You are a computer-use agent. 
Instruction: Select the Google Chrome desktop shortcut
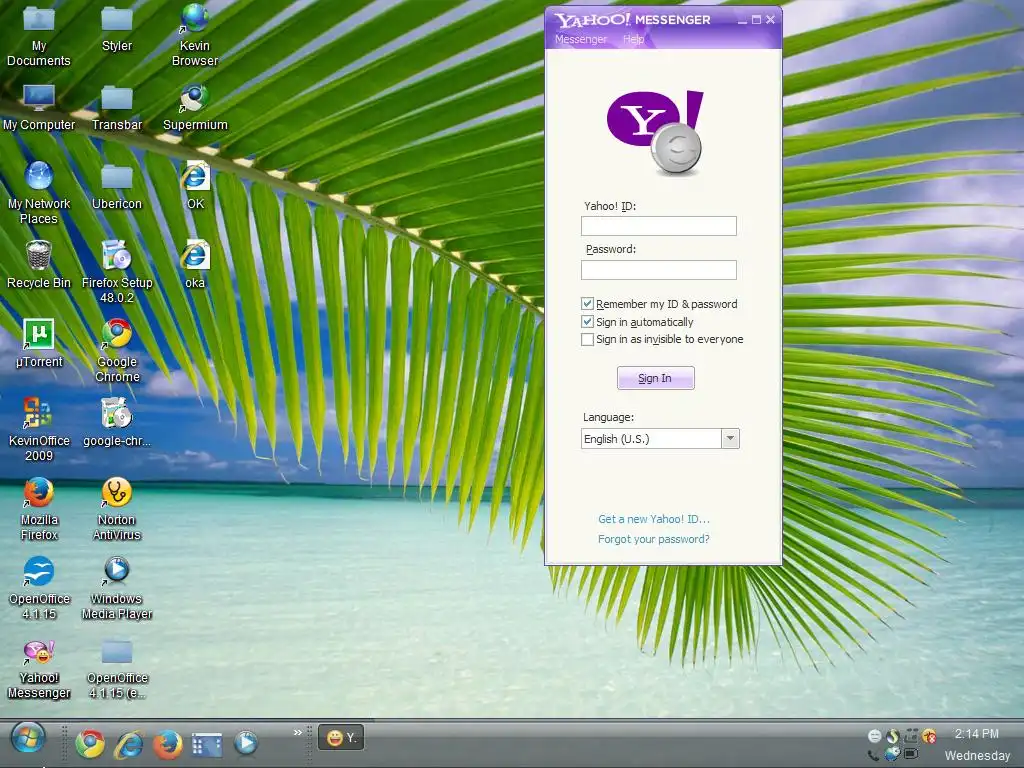(117, 351)
